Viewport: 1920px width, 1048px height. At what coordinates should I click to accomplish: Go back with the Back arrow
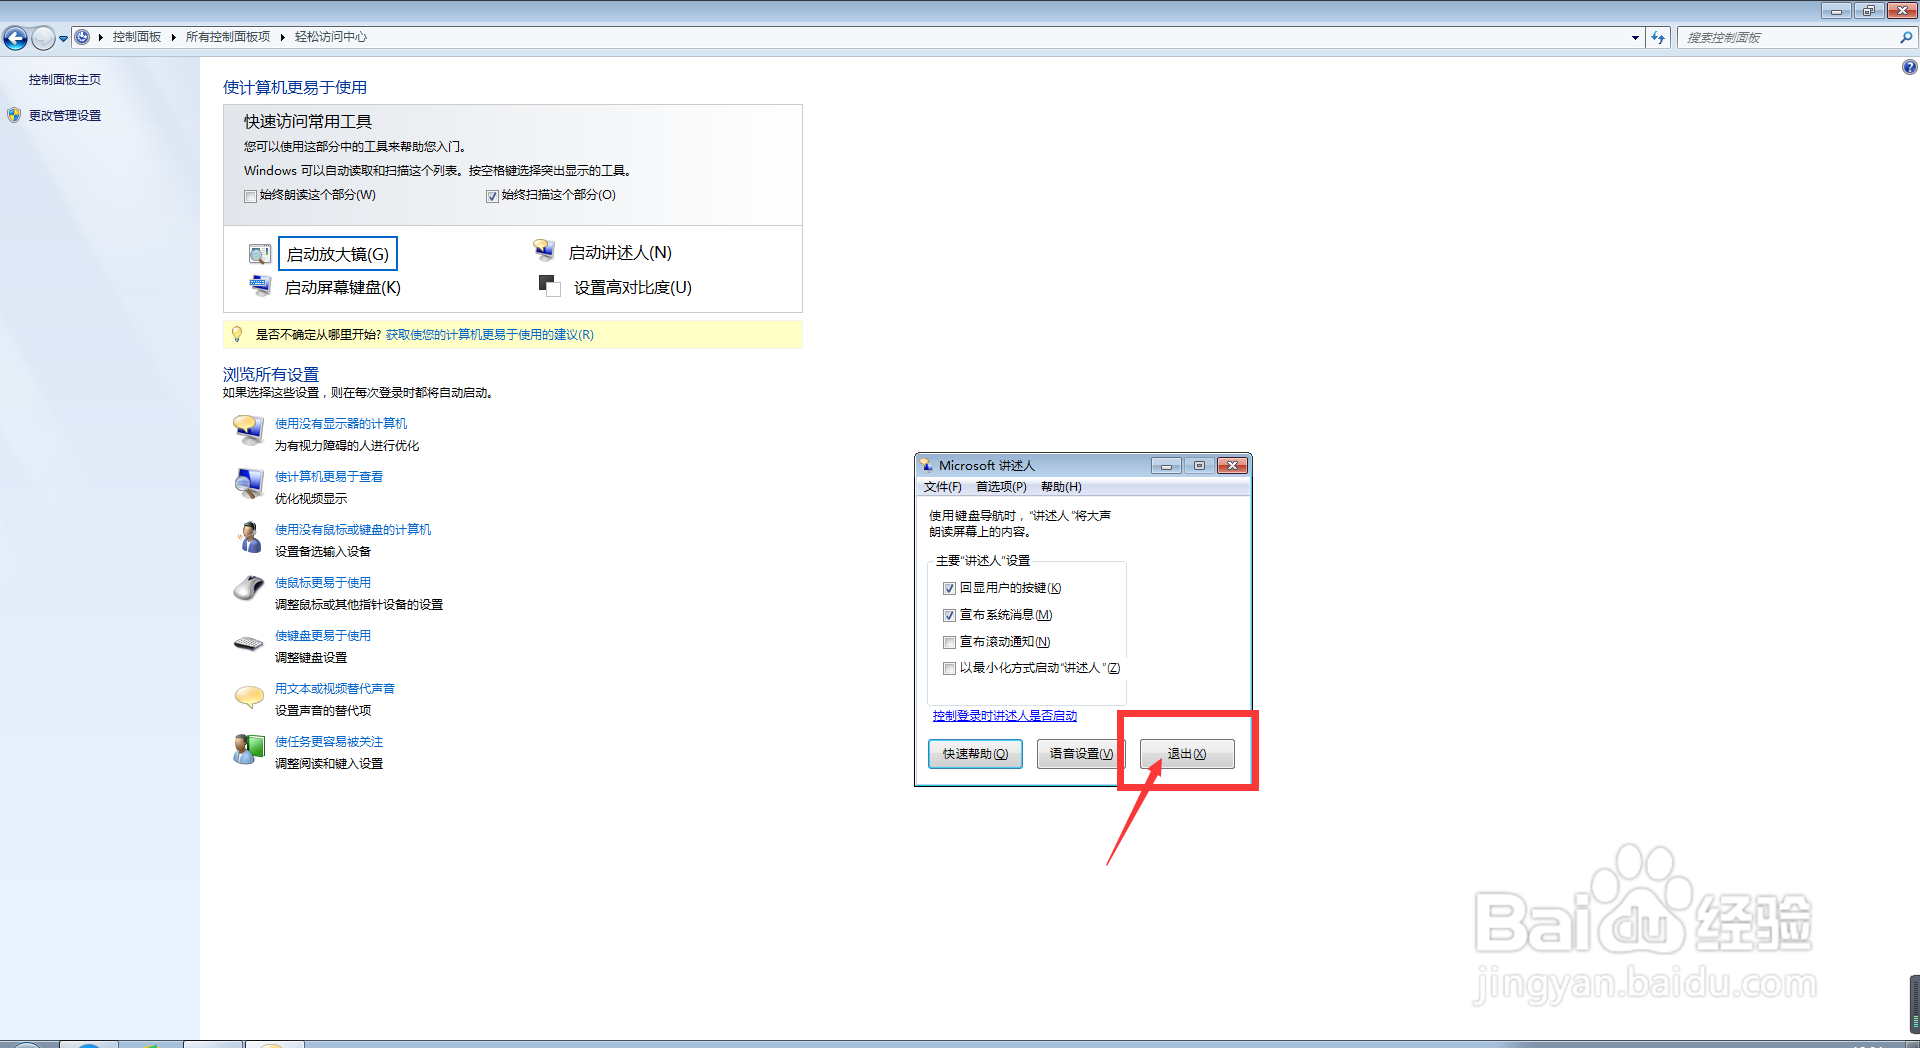pyautogui.click(x=16, y=38)
